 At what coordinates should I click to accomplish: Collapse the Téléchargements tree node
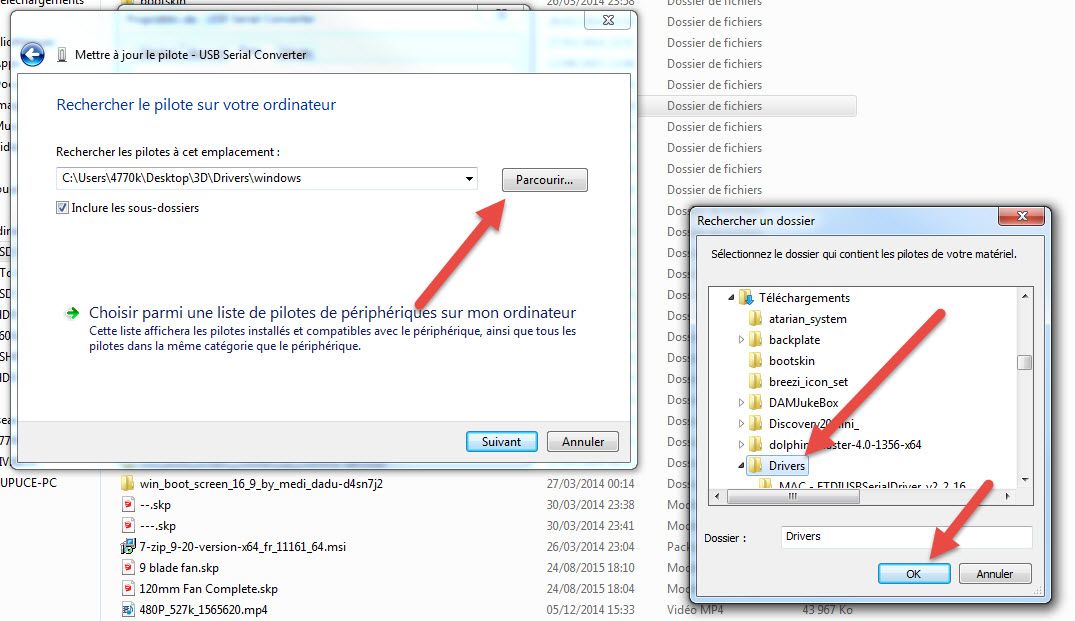pyautogui.click(x=731, y=297)
